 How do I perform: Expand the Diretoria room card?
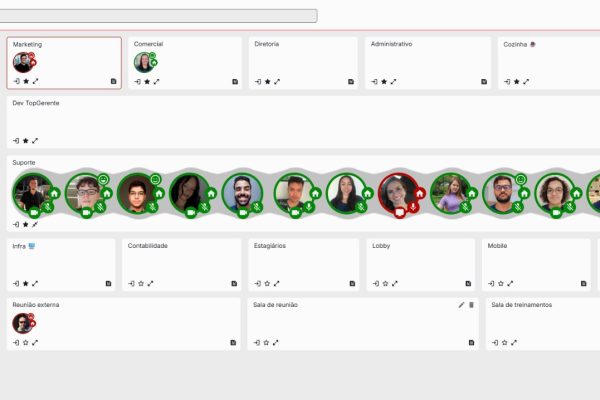pyautogui.click(x=277, y=82)
